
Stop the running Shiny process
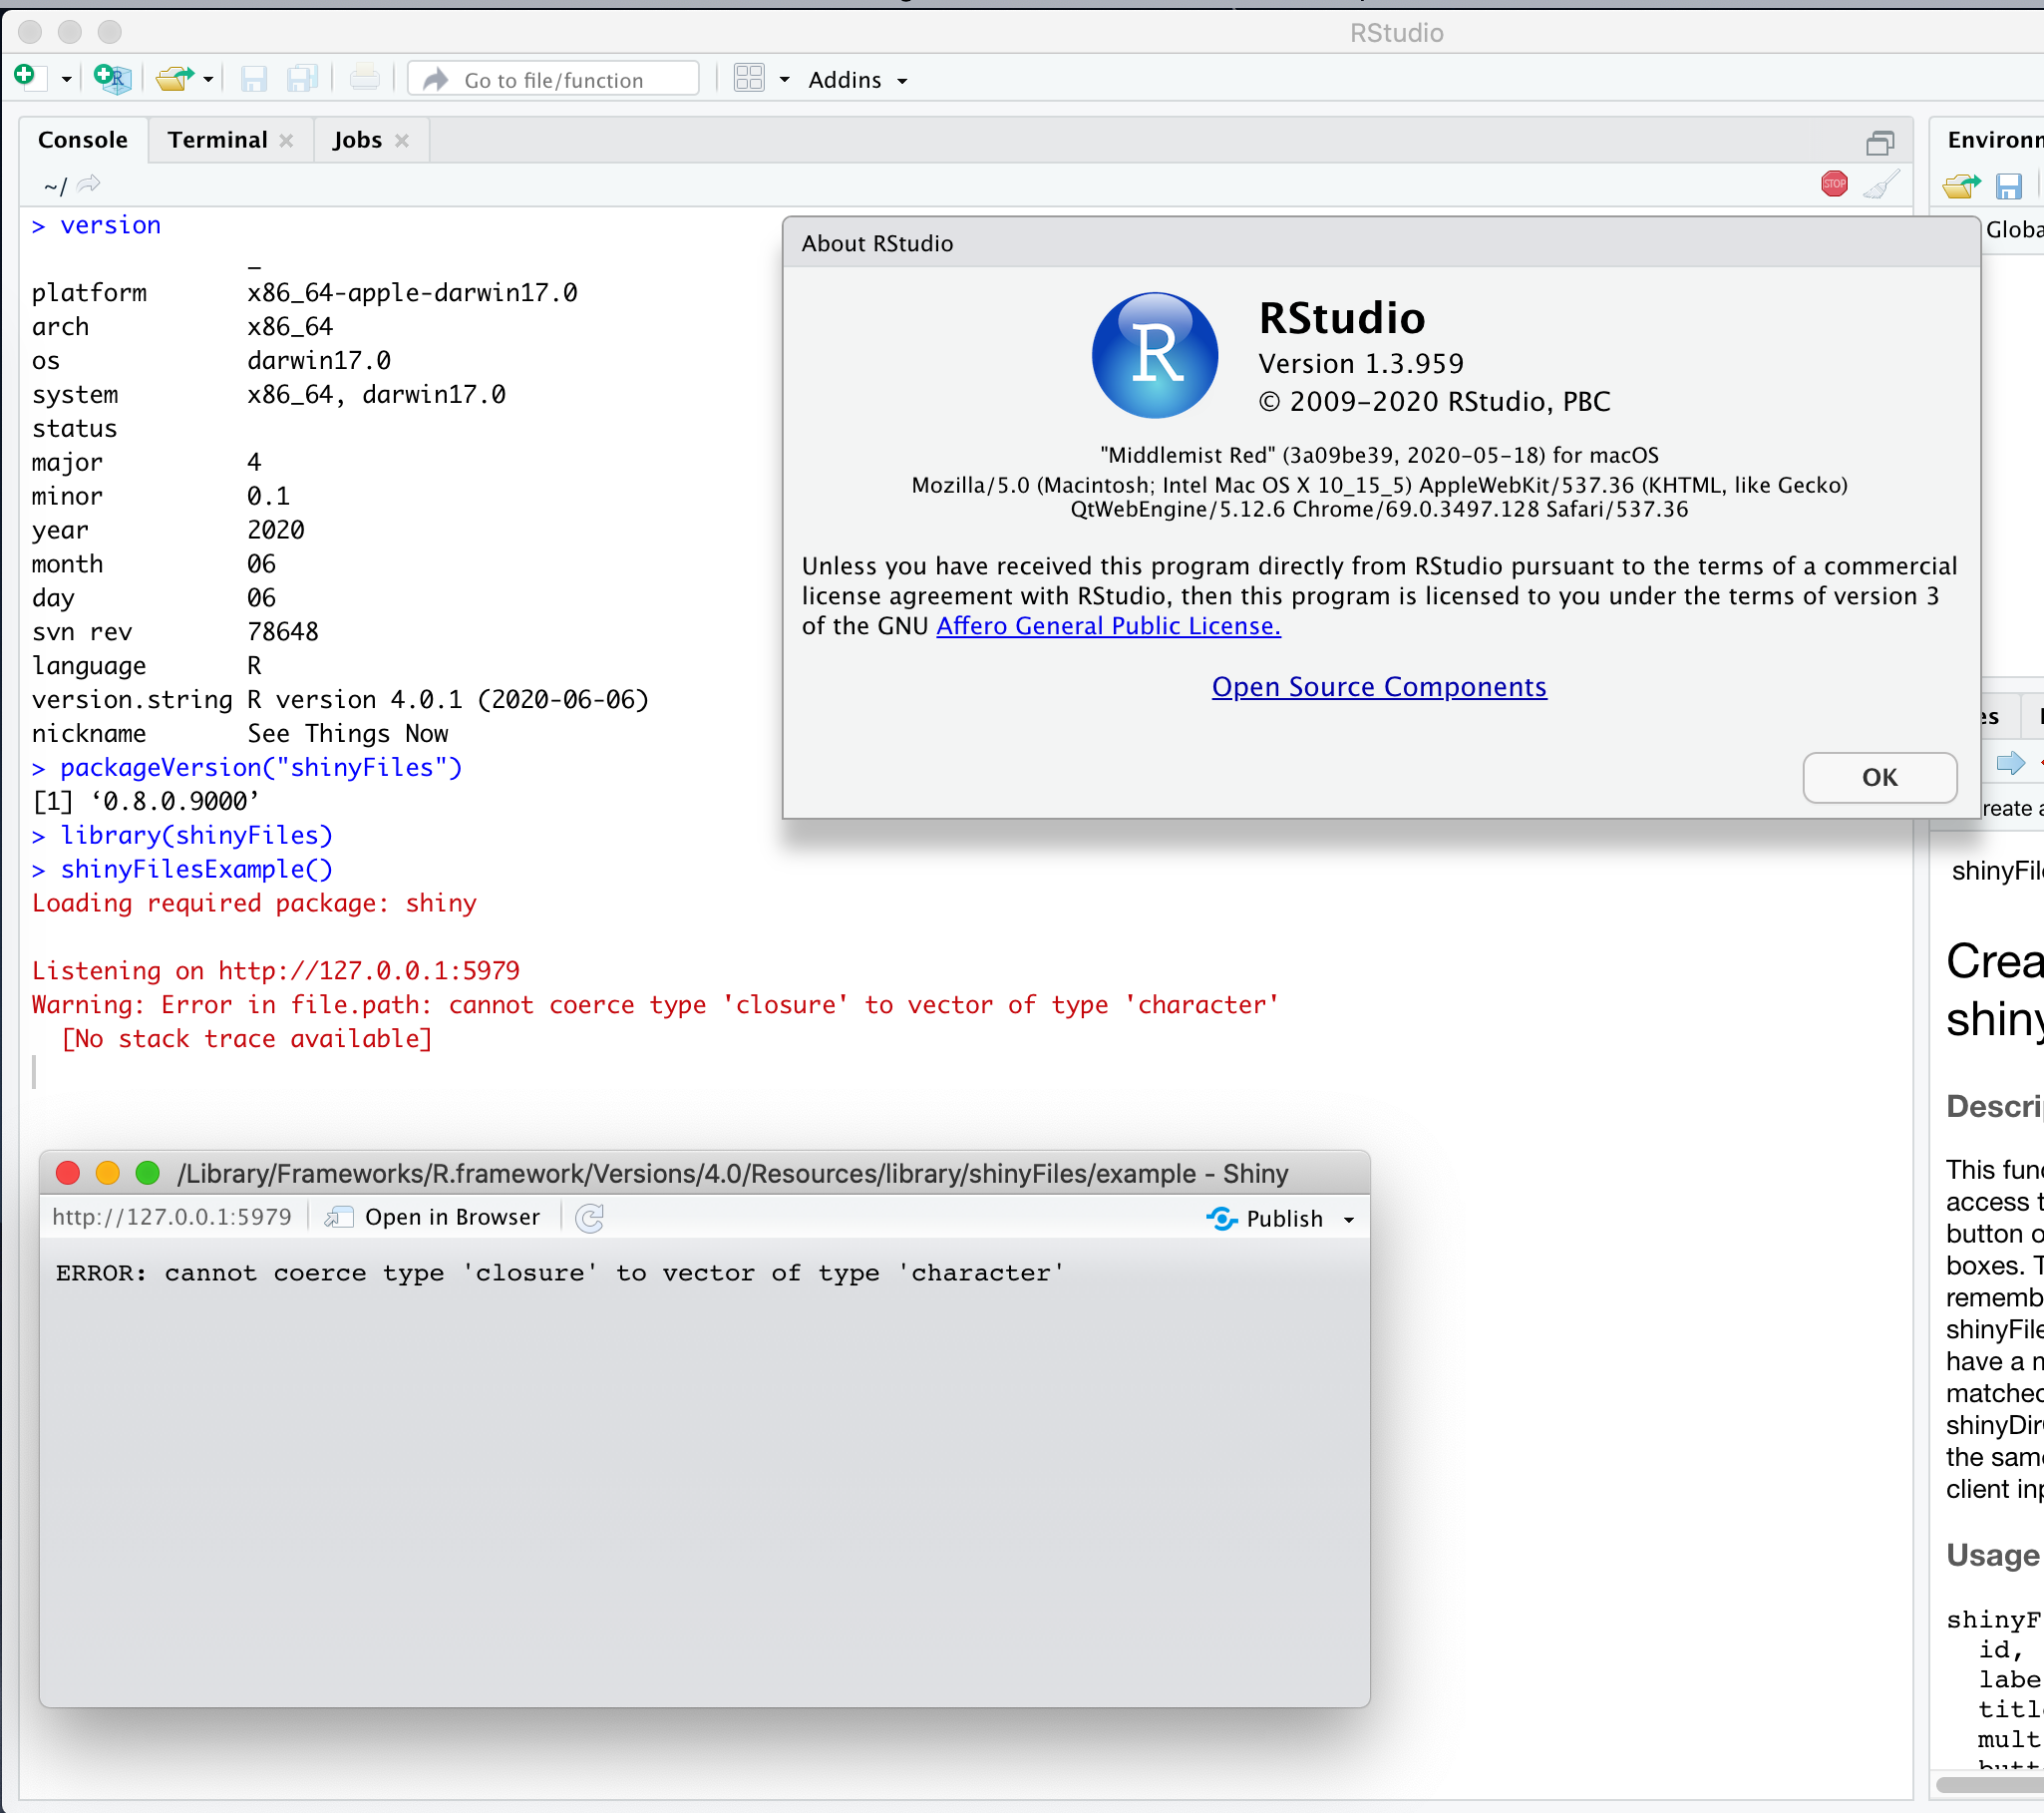pos(1834,183)
